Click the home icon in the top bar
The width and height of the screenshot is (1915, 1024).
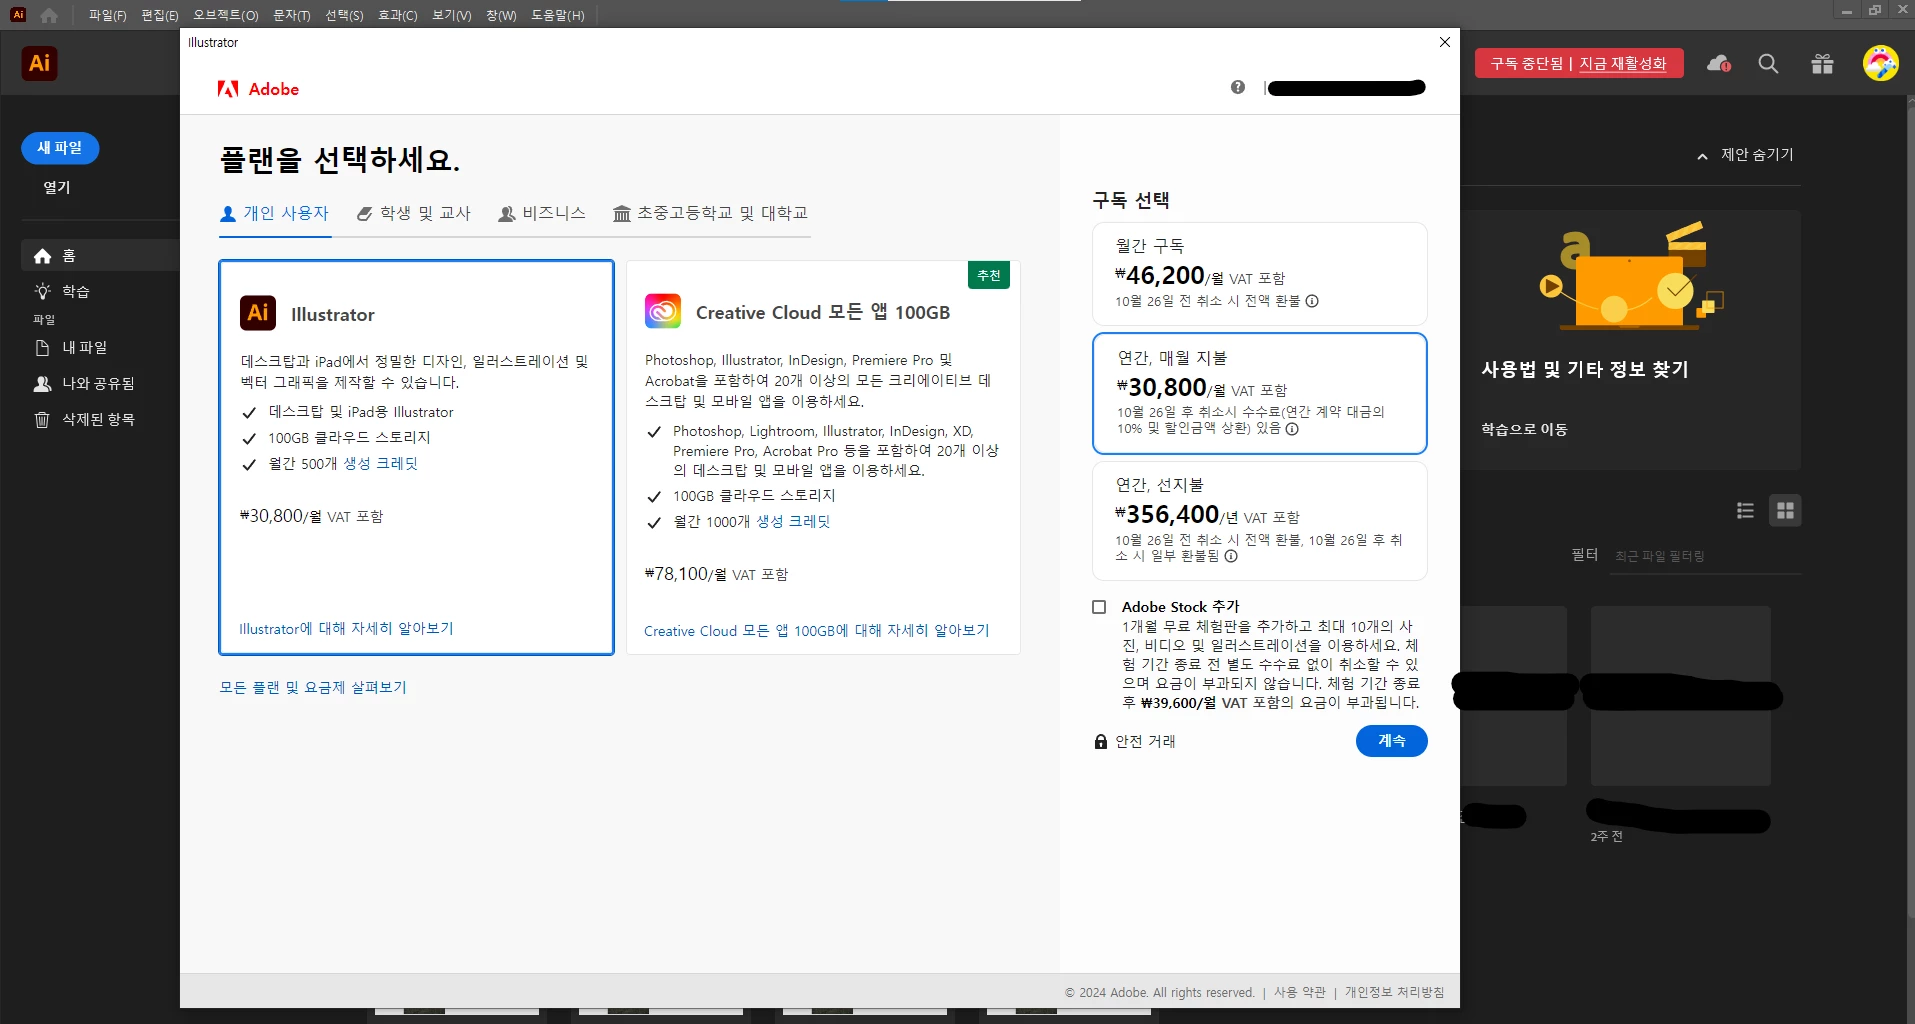pos(49,15)
